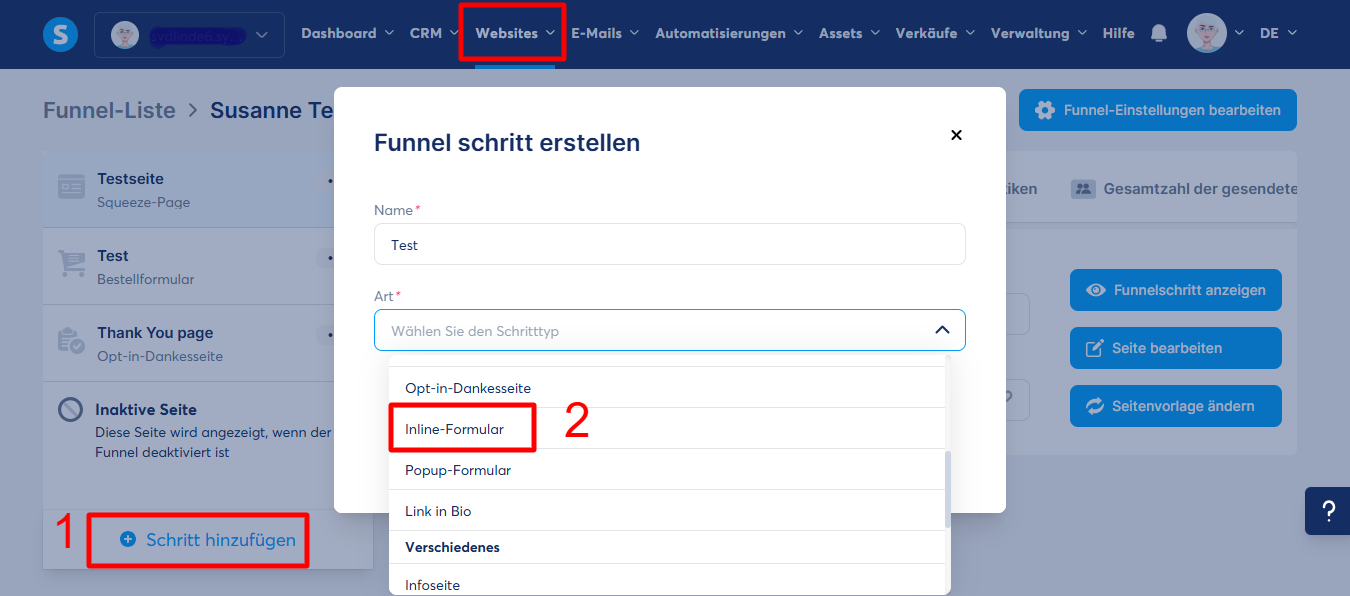Select the Thank You page step
This screenshot has height=596, width=1350.
(188, 343)
